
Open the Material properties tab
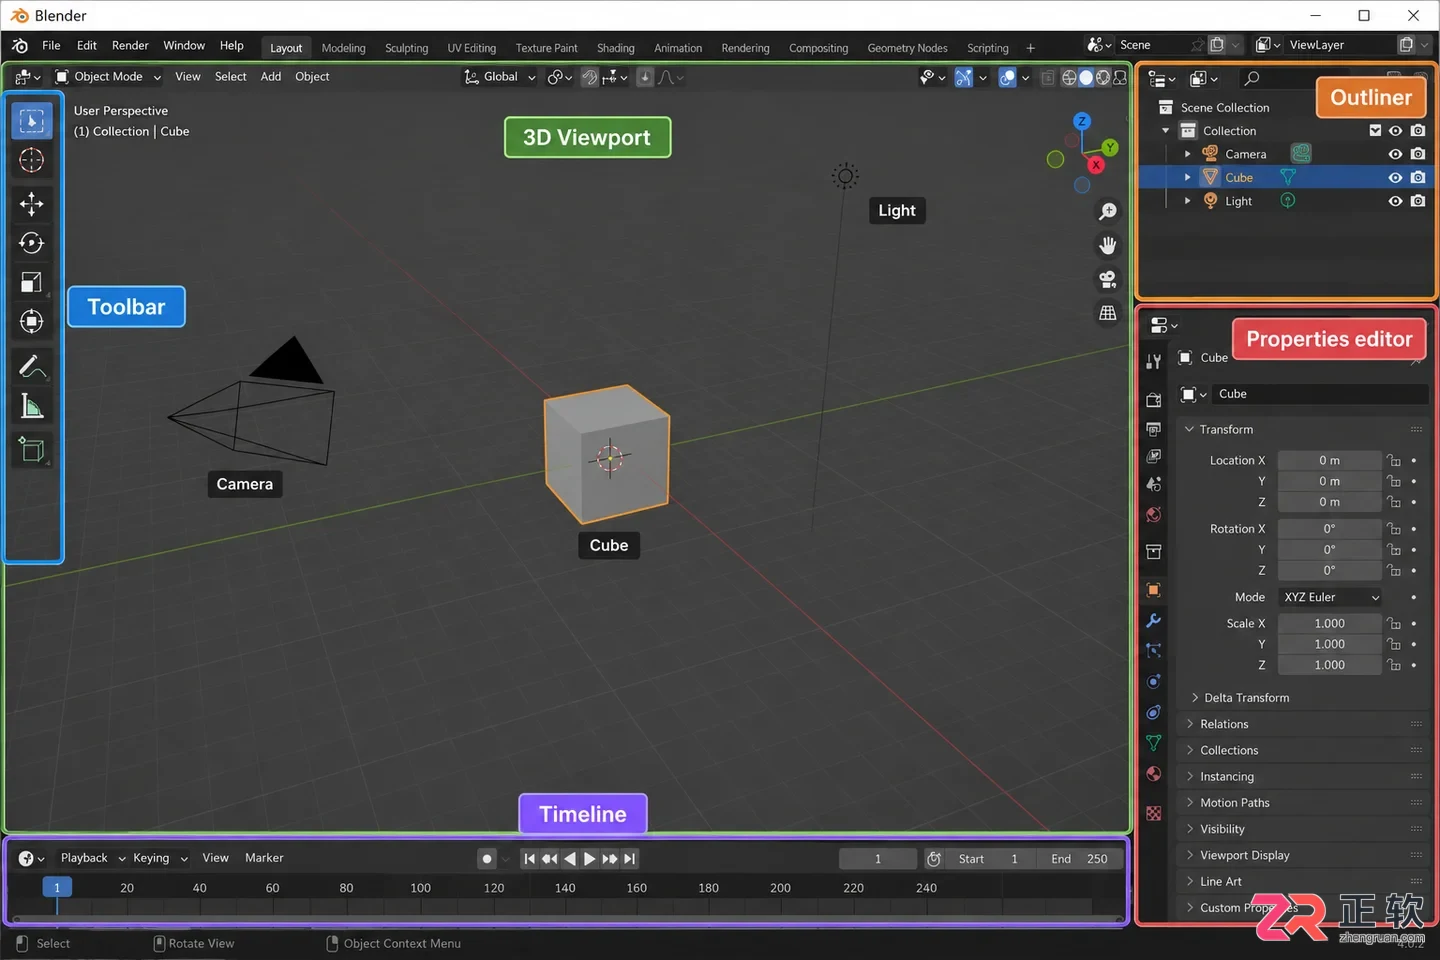[1154, 774]
